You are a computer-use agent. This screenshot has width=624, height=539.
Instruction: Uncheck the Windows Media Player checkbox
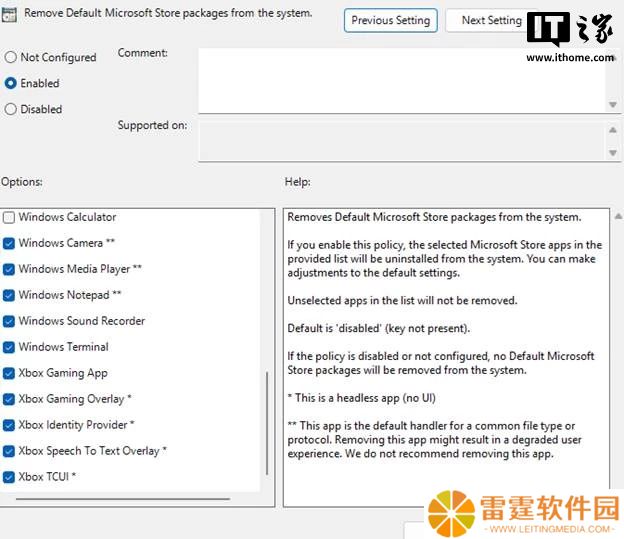pyautogui.click(x=9, y=270)
